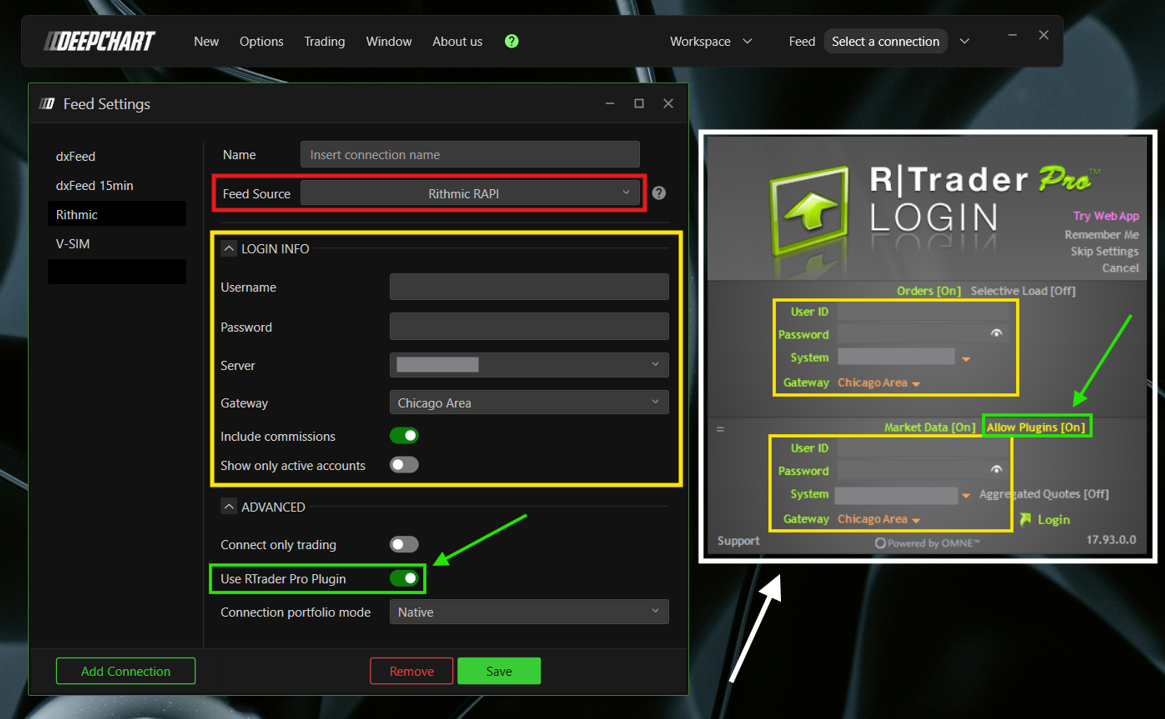
Task: Close the Feed Settings window
Action: pyautogui.click(x=668, y=103)
